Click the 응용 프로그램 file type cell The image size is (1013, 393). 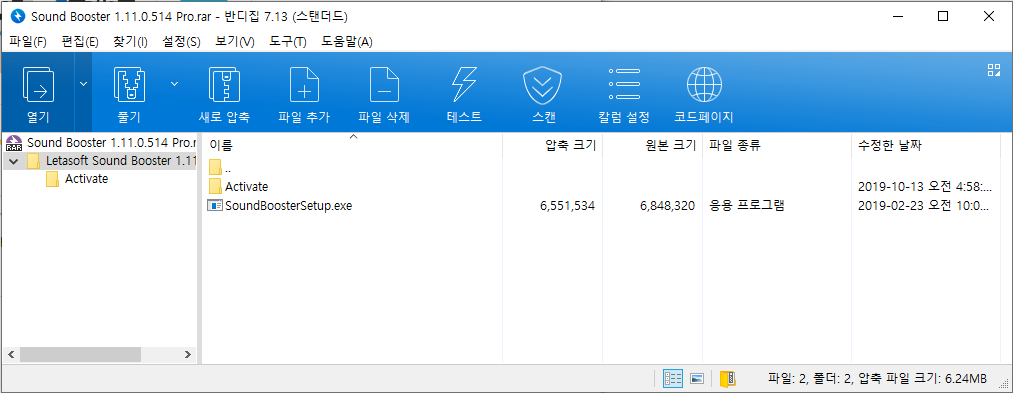[747, 206]
